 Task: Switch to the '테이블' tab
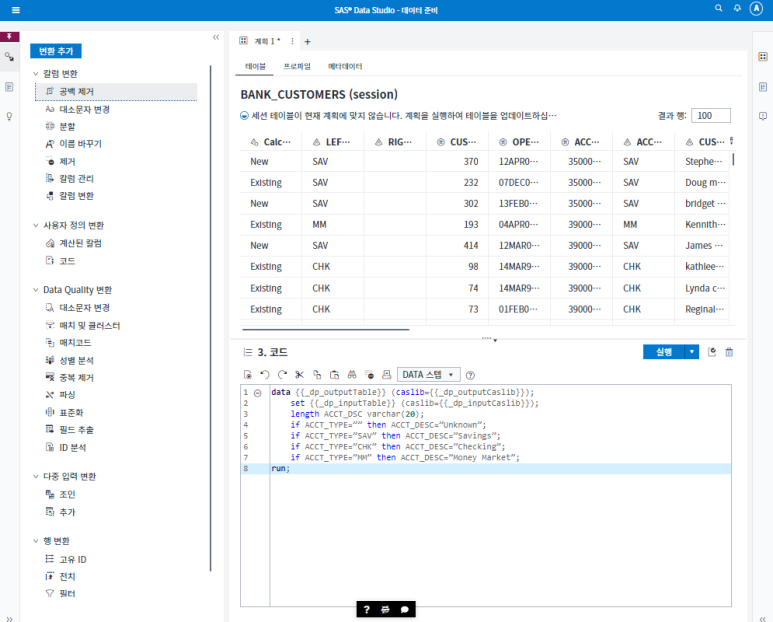click(x=255, y=67)
